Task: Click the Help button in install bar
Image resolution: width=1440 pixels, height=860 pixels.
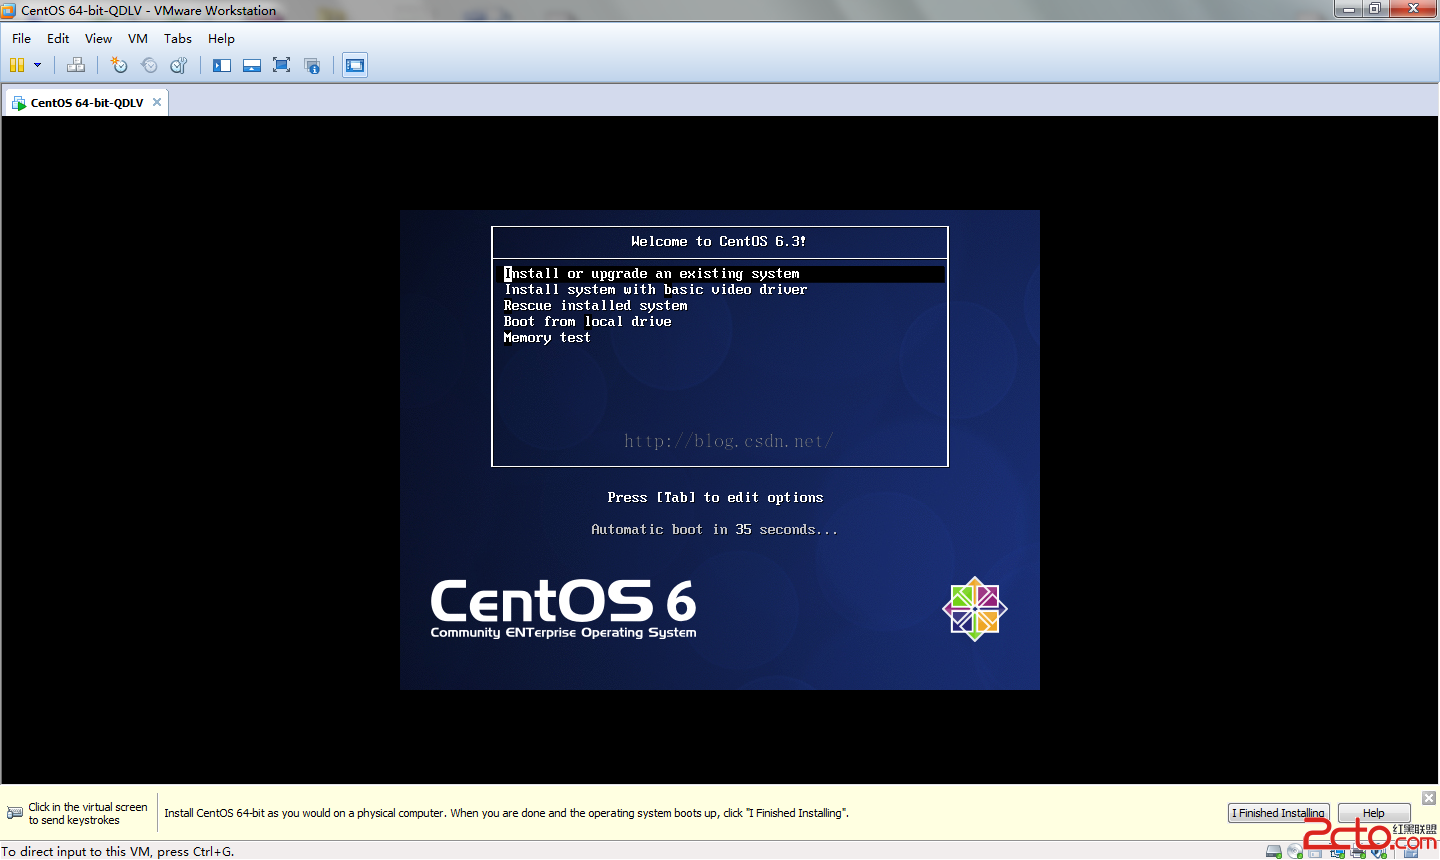Action: [1374, 813]
